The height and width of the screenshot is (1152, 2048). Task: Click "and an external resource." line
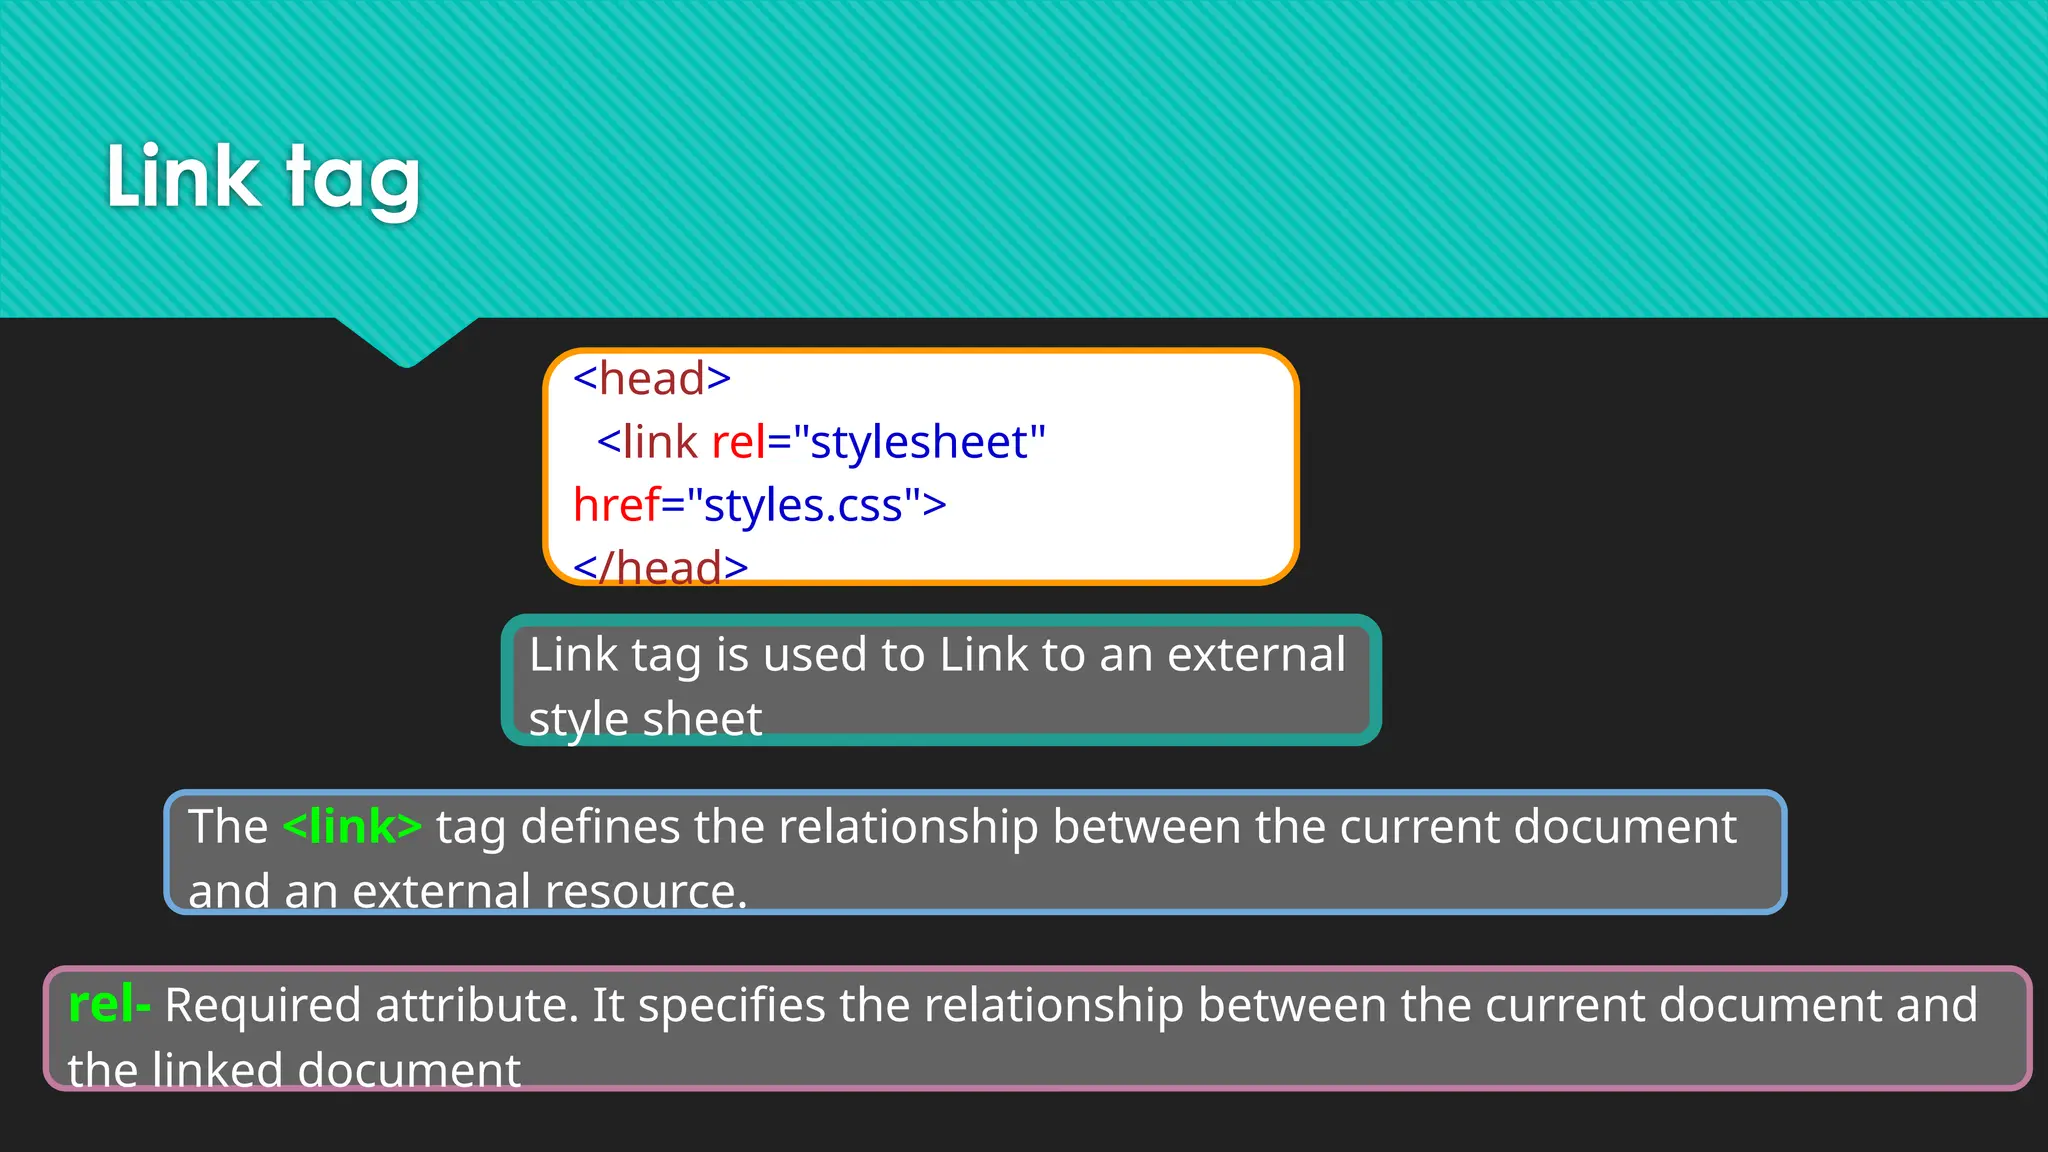468,891
